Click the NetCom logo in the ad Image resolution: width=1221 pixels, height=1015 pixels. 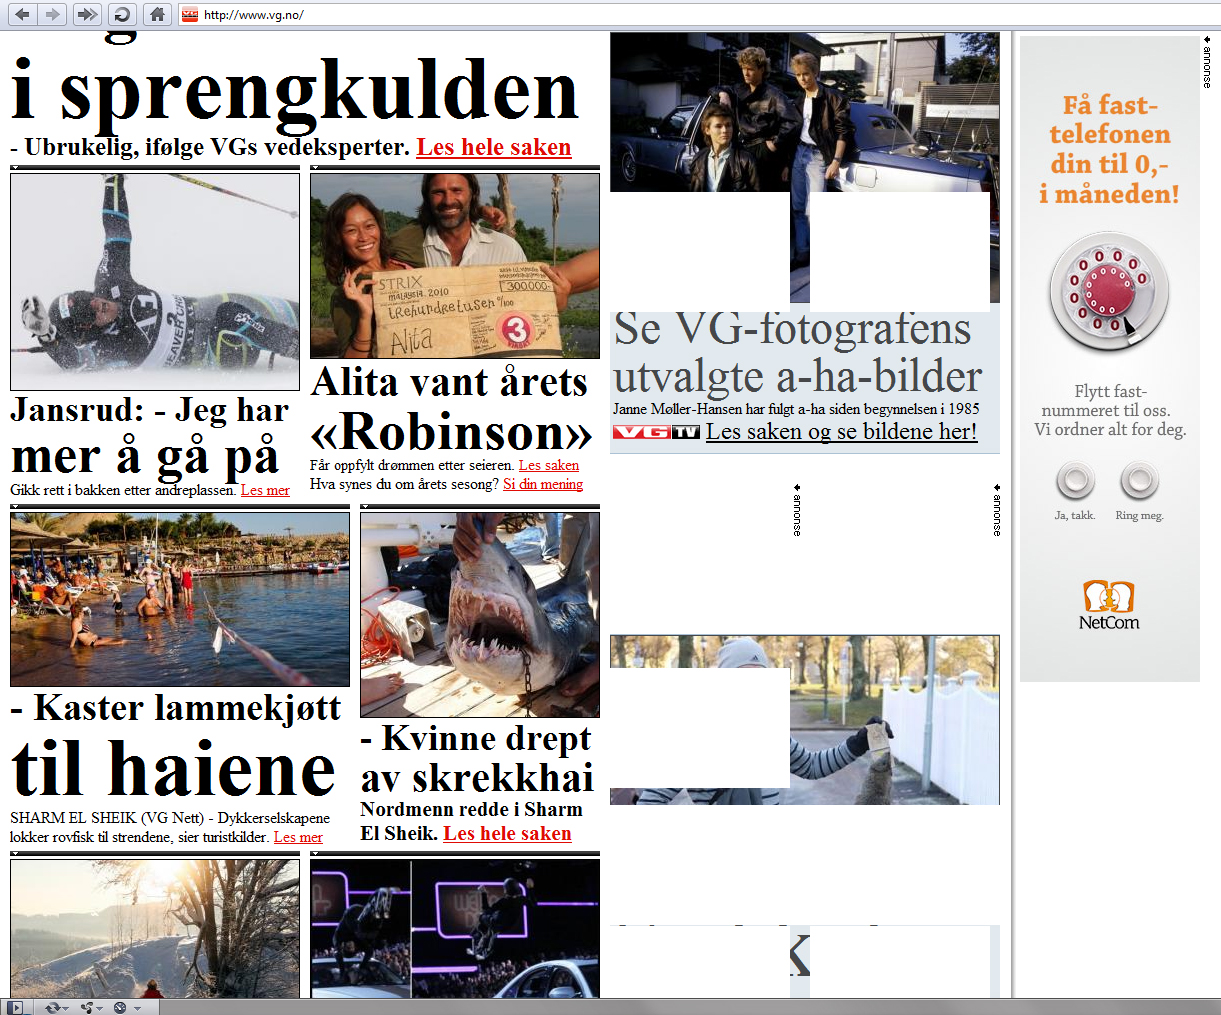pyautogui.click(x=1109, y=605)
